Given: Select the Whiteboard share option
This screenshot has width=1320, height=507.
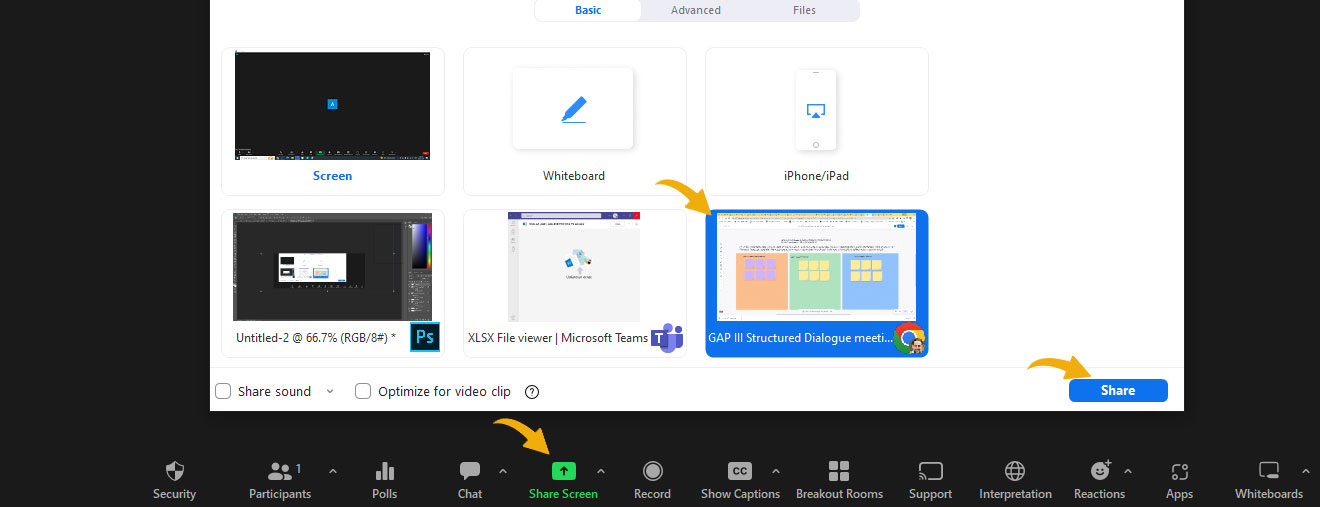Looking at the screenshot, I should coord(574,120).
